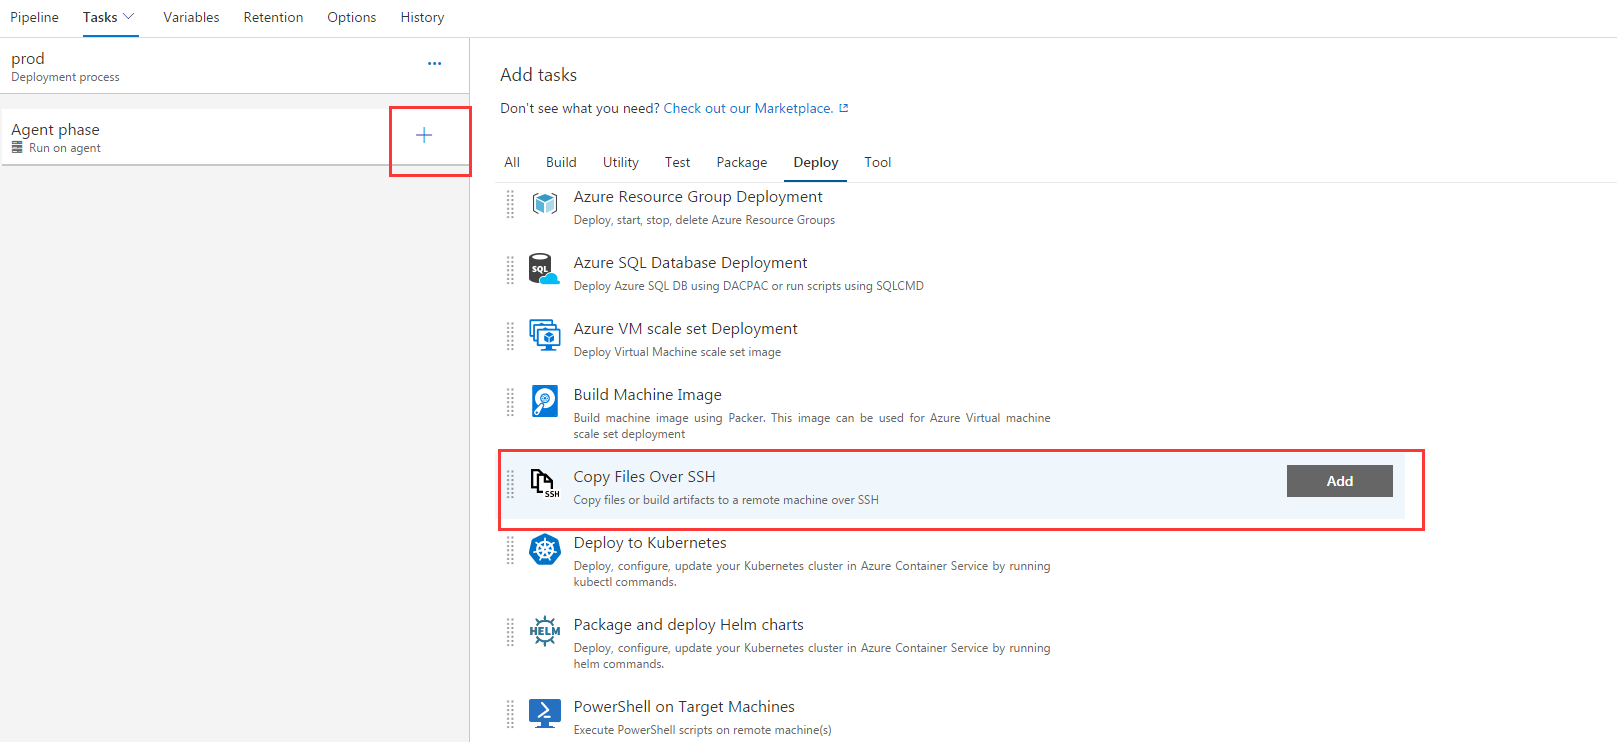The height and width of the screenshot is (742, 1617).
Task: Click the Build Machine Image disk icon
Action: pyautogui.click(x=545, y=401)
